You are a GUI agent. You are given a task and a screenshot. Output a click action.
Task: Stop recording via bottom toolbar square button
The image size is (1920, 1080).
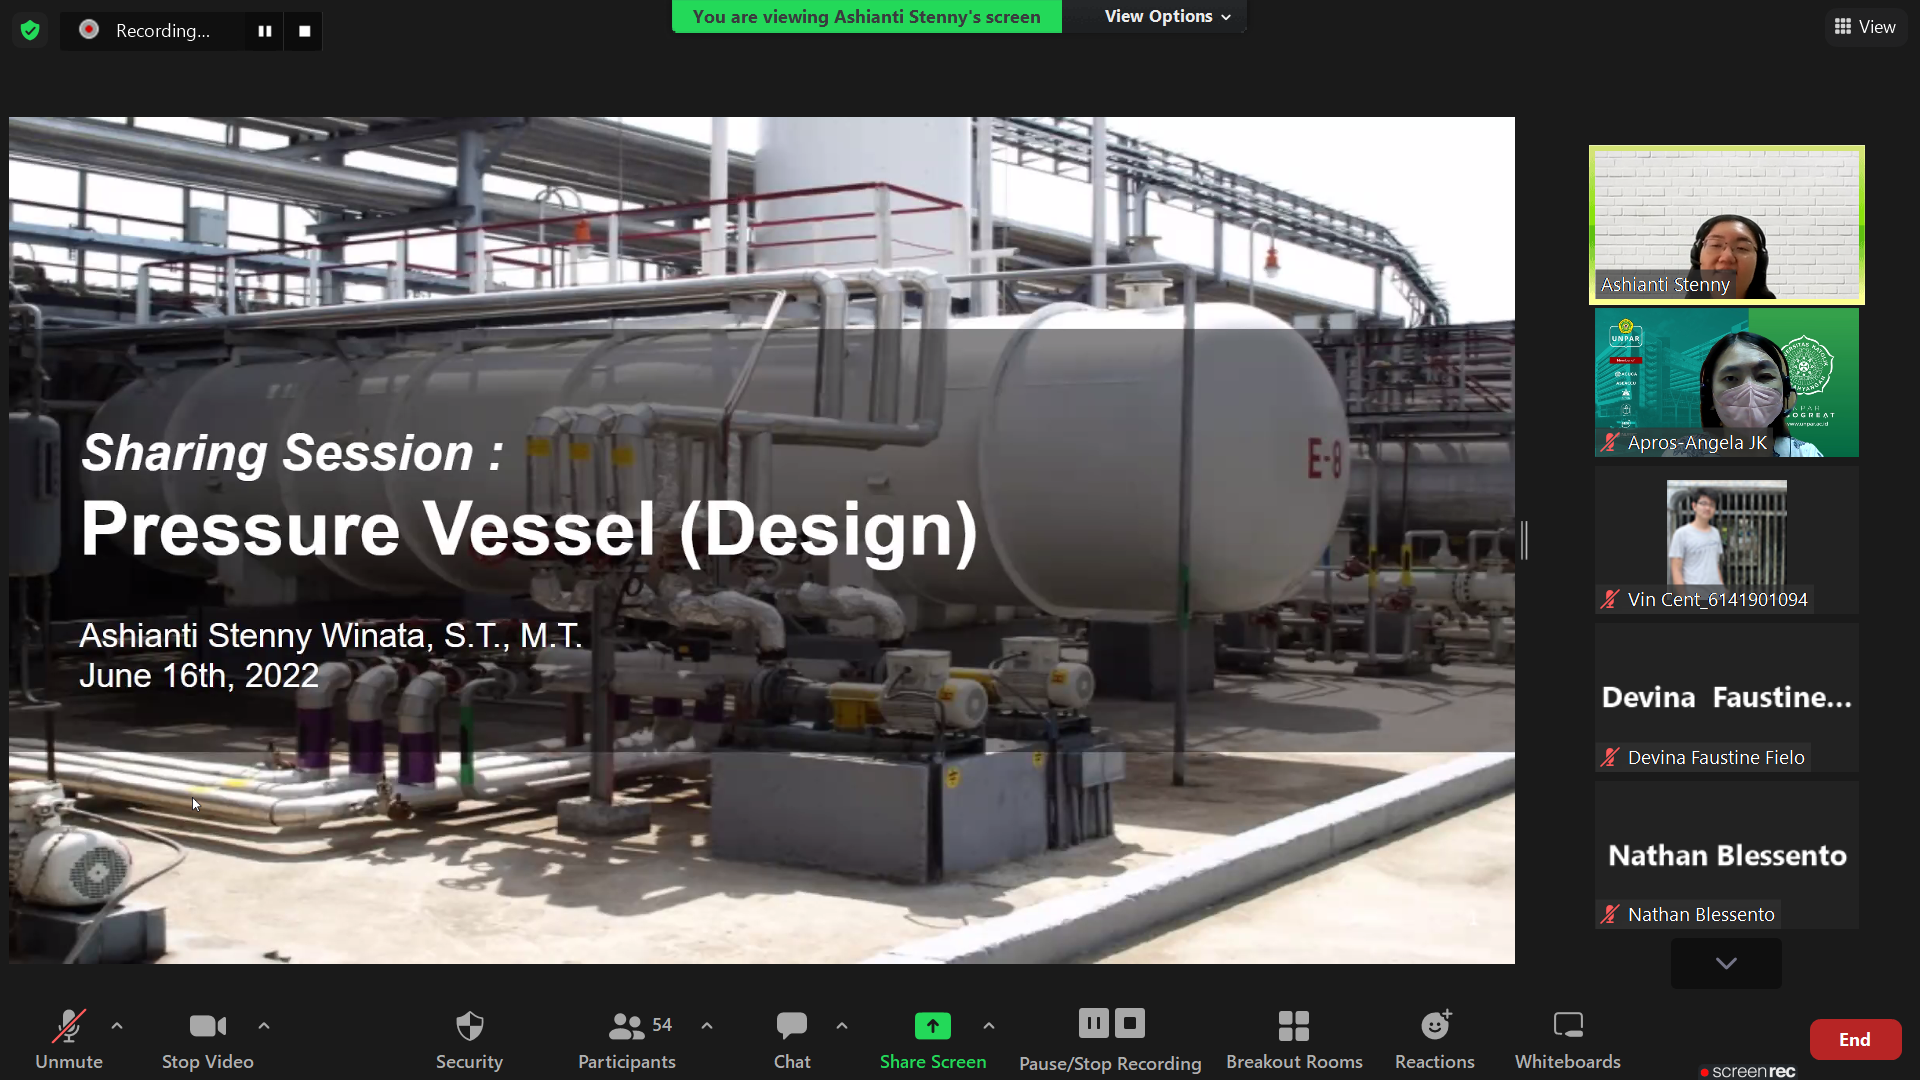[x=1130, y=1023]
